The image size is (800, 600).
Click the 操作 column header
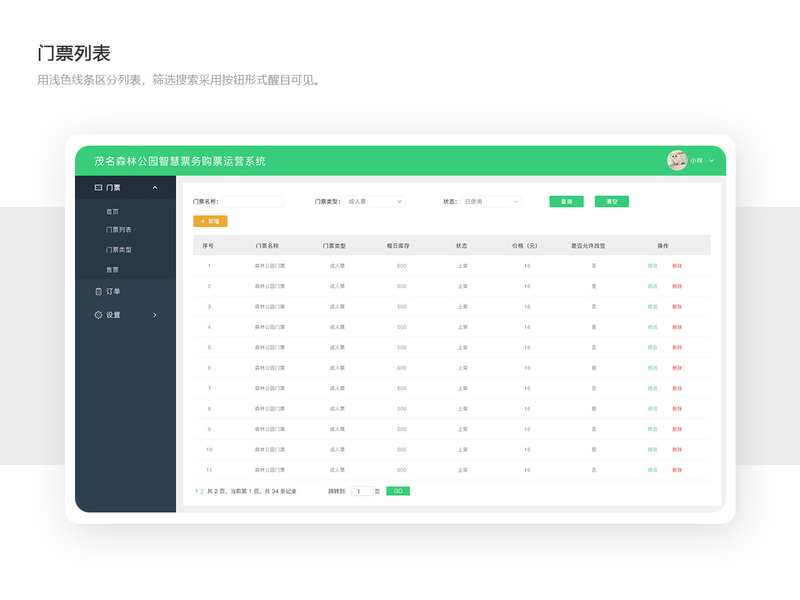point(663,245)
